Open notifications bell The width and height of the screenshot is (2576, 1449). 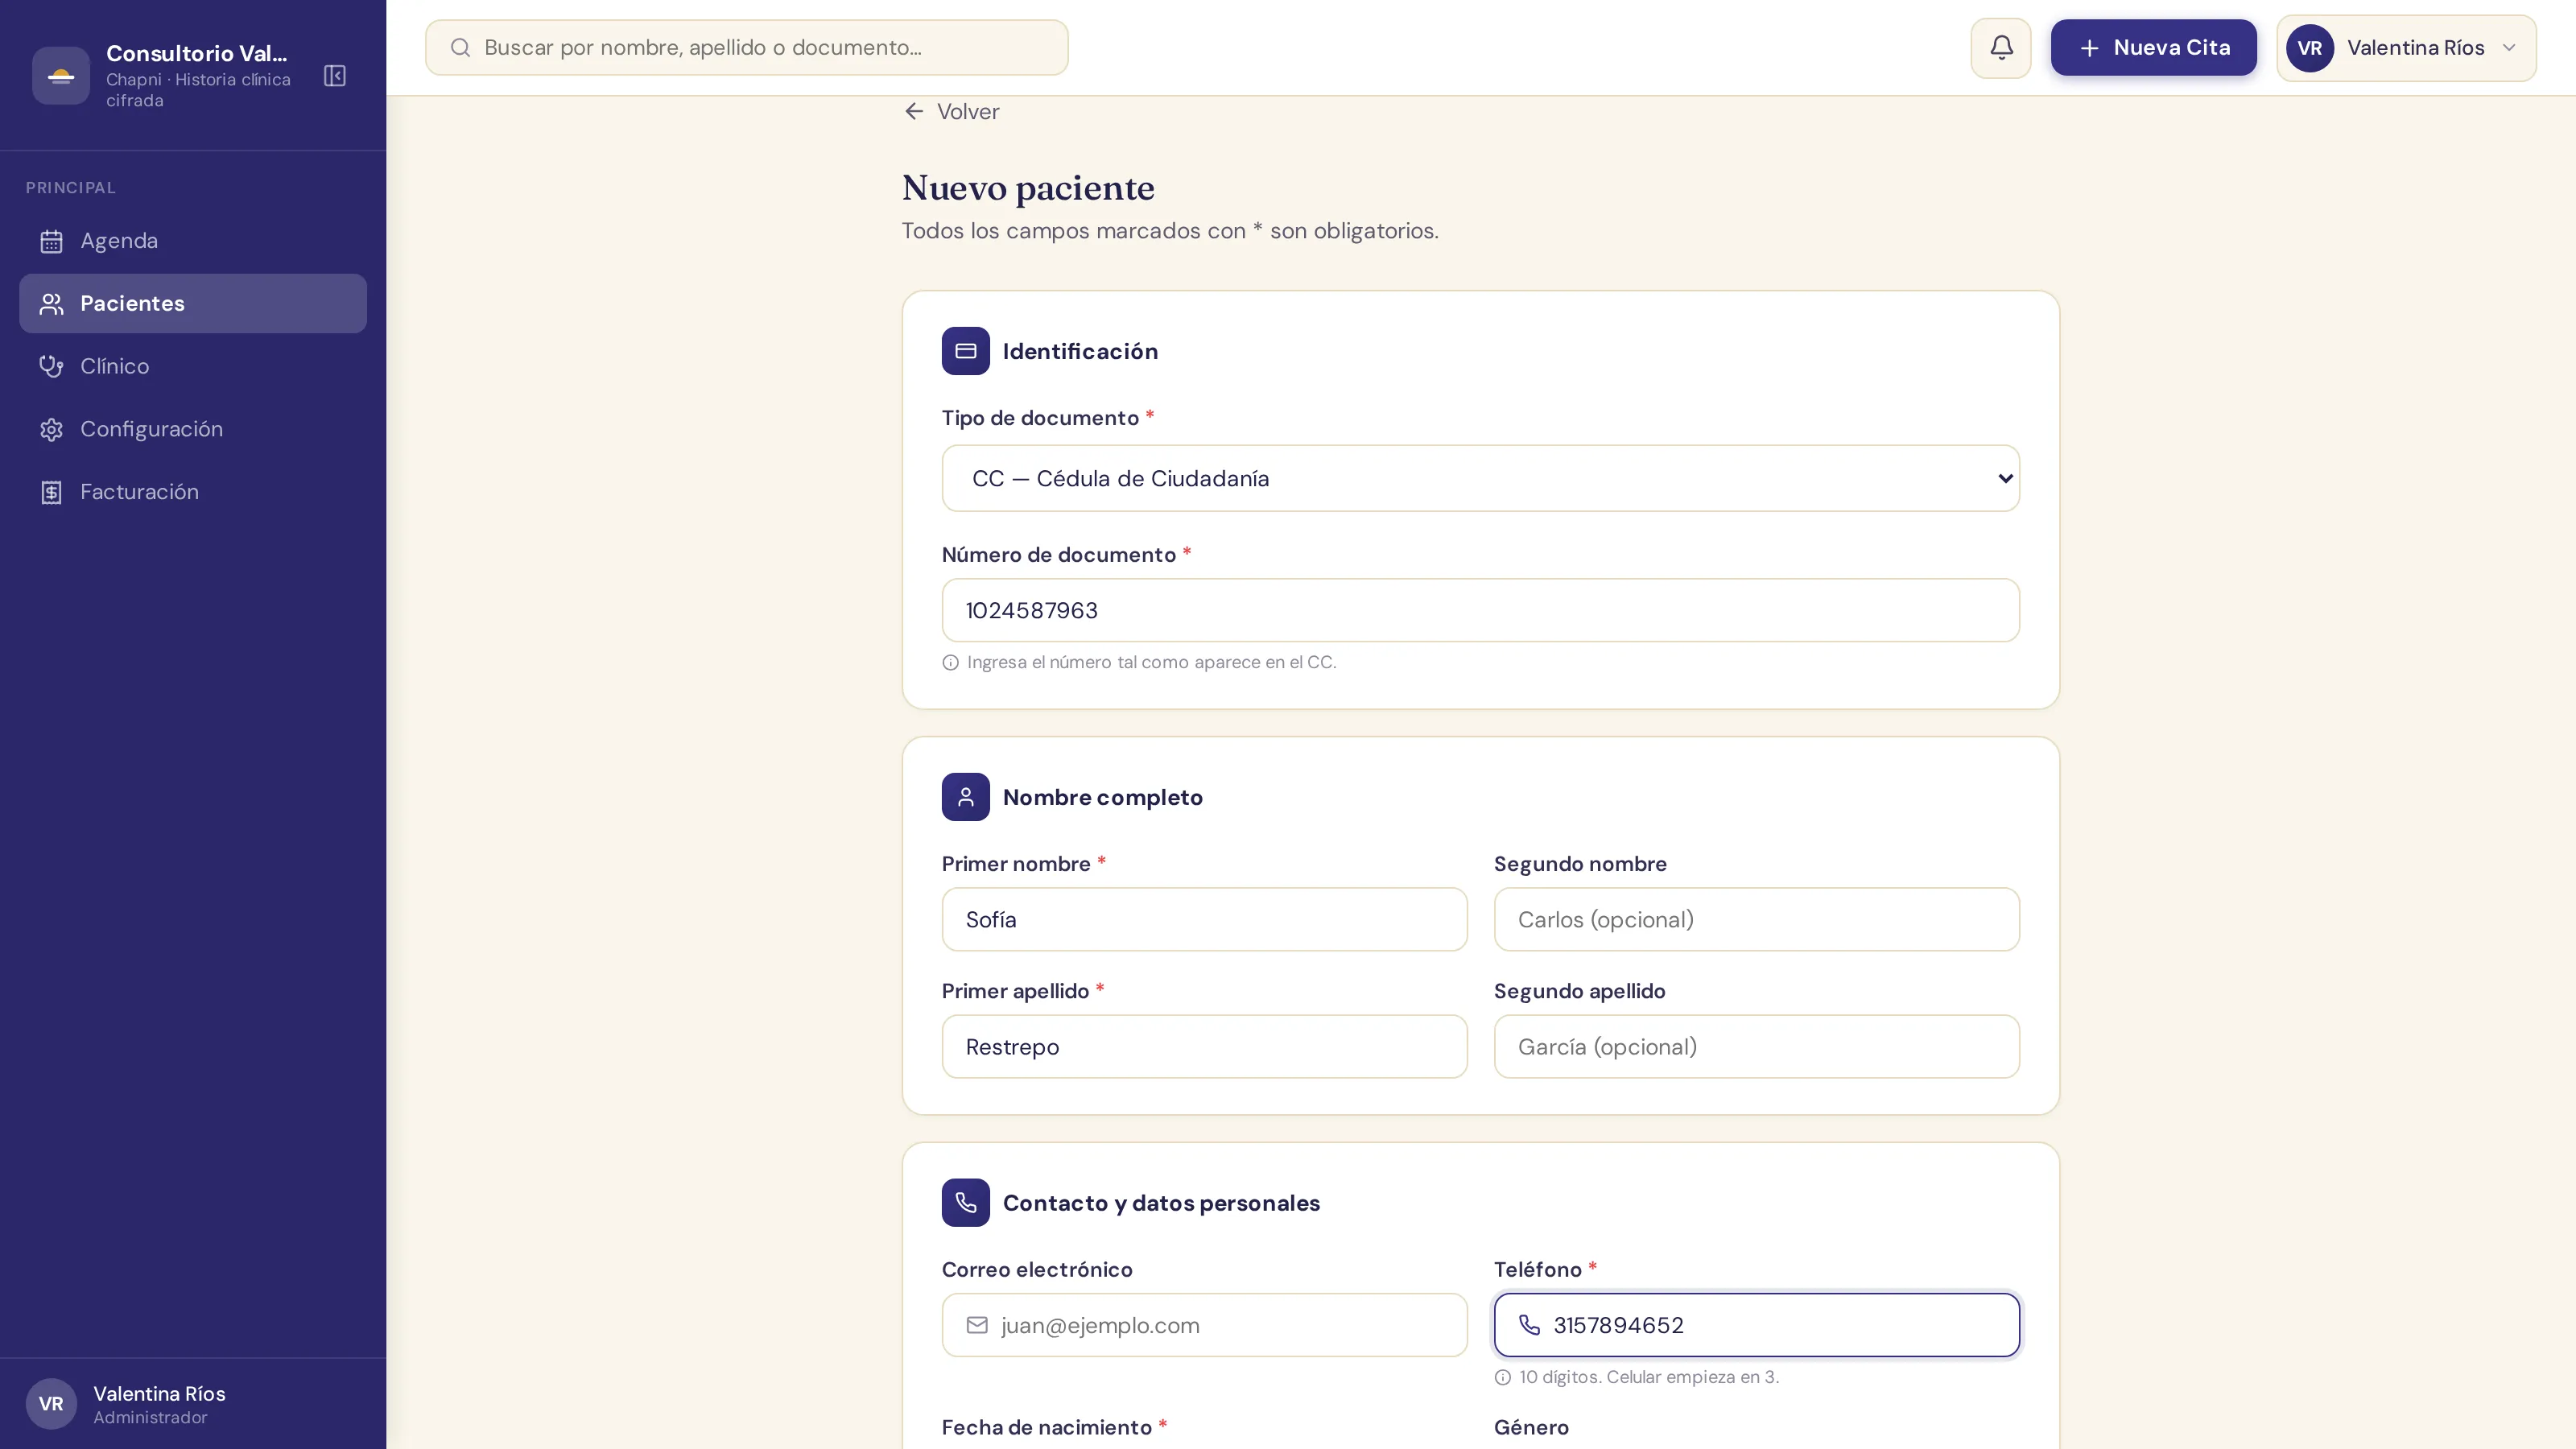(x=2001, y=48)
